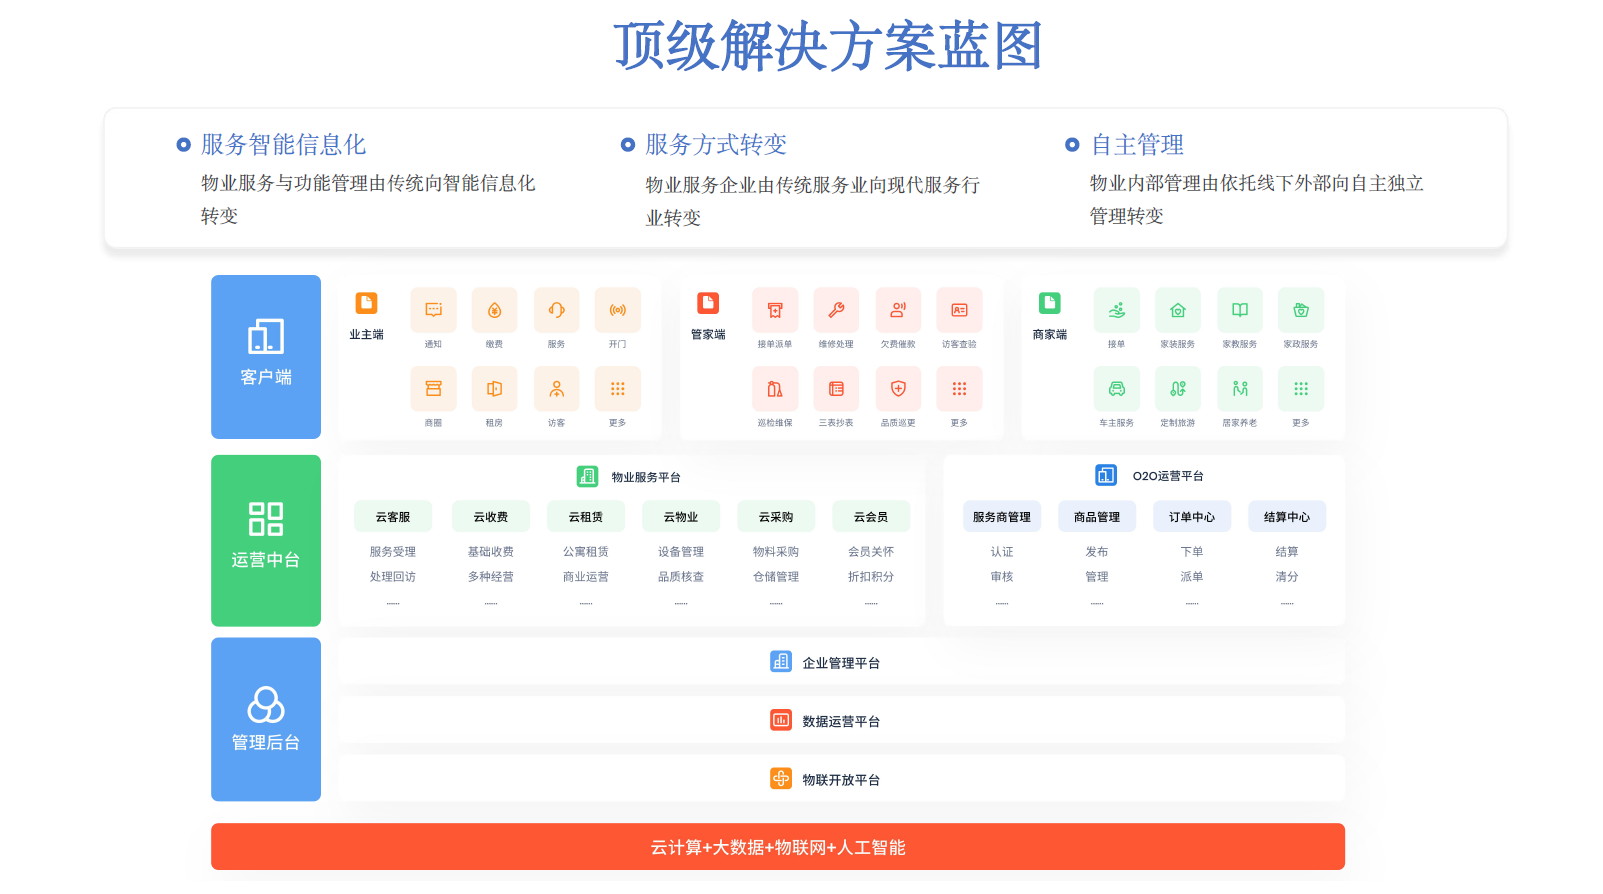
Task: Click the 云物业 tag
Action: pyautogui.click(x=681, y=517)
